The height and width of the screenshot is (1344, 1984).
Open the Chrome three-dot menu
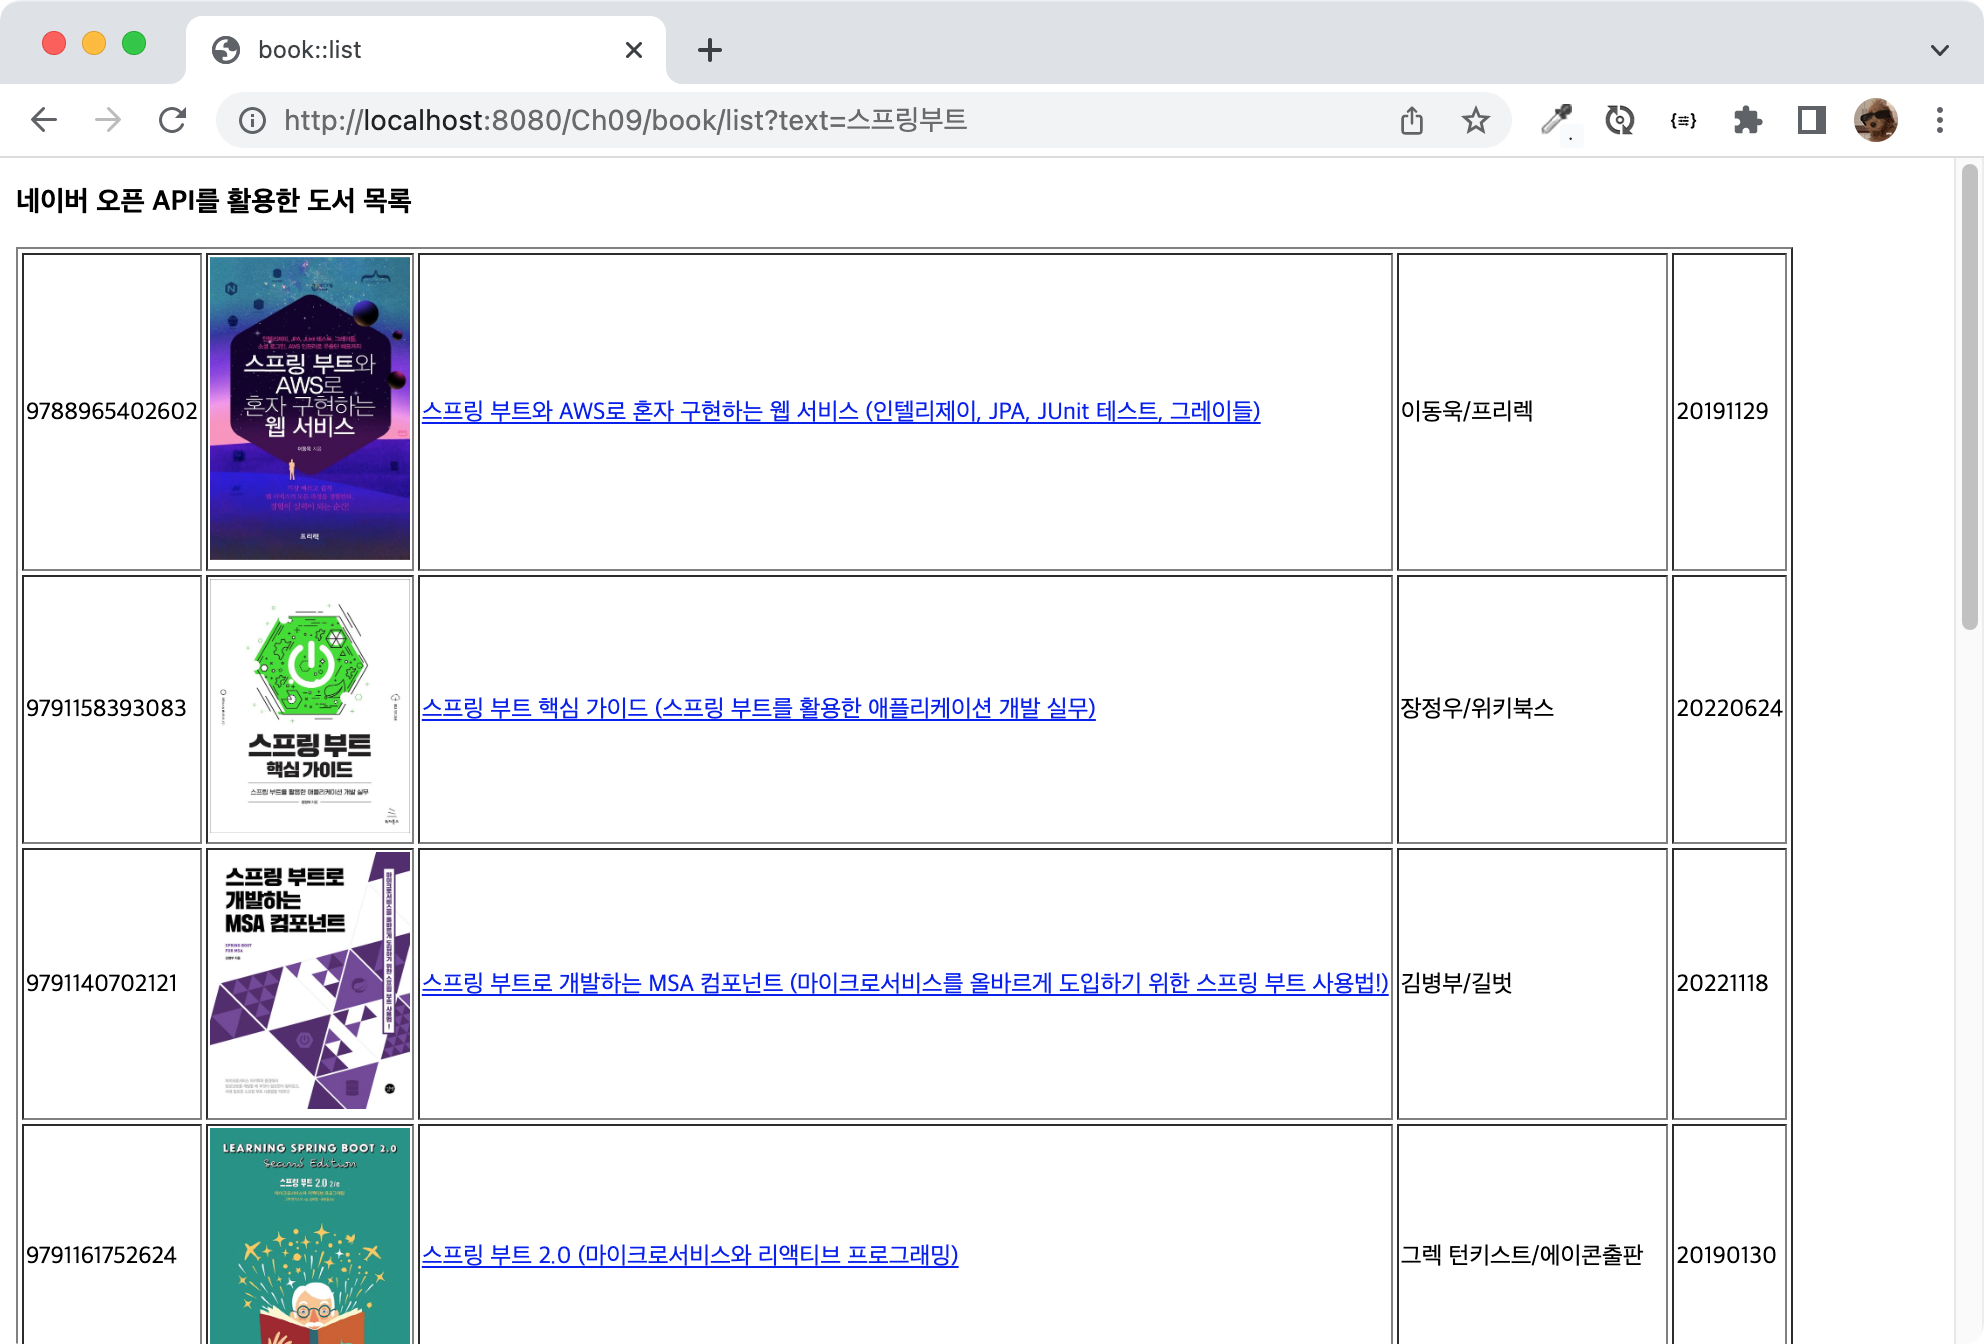pos(1939,120)
